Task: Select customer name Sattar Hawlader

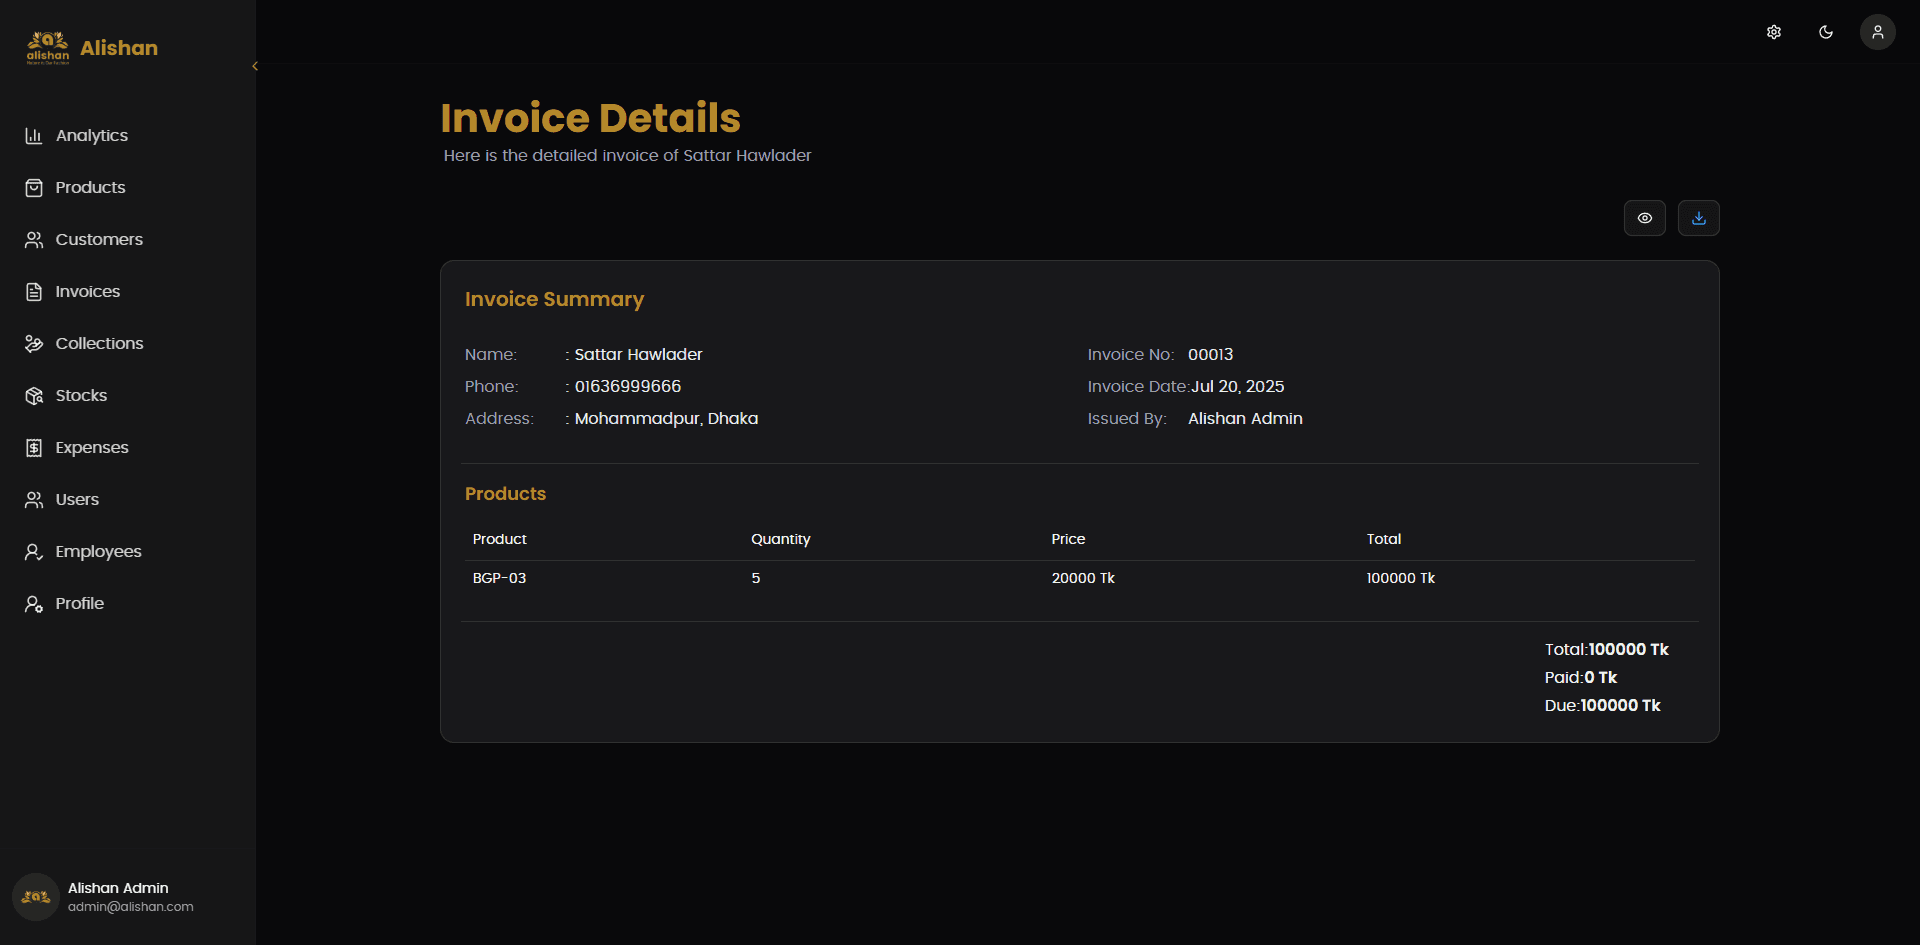Action: 639,355
